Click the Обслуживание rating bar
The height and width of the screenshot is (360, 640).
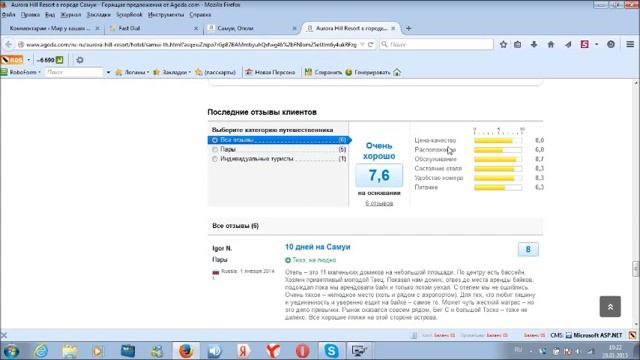498,159
